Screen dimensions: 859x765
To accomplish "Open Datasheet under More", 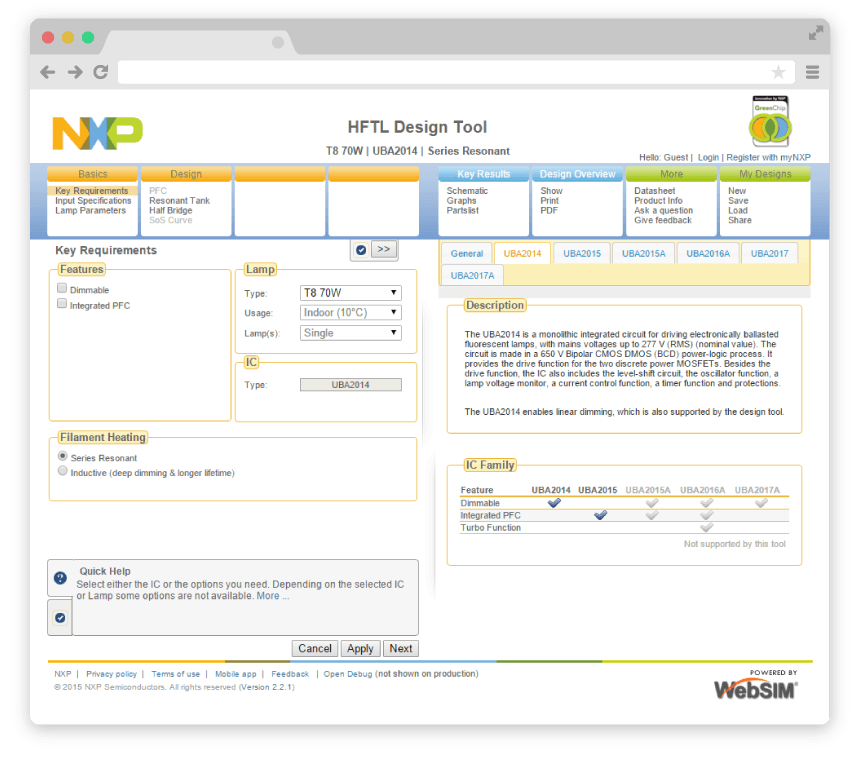I will pyautogui.click(x=655, y=191).
